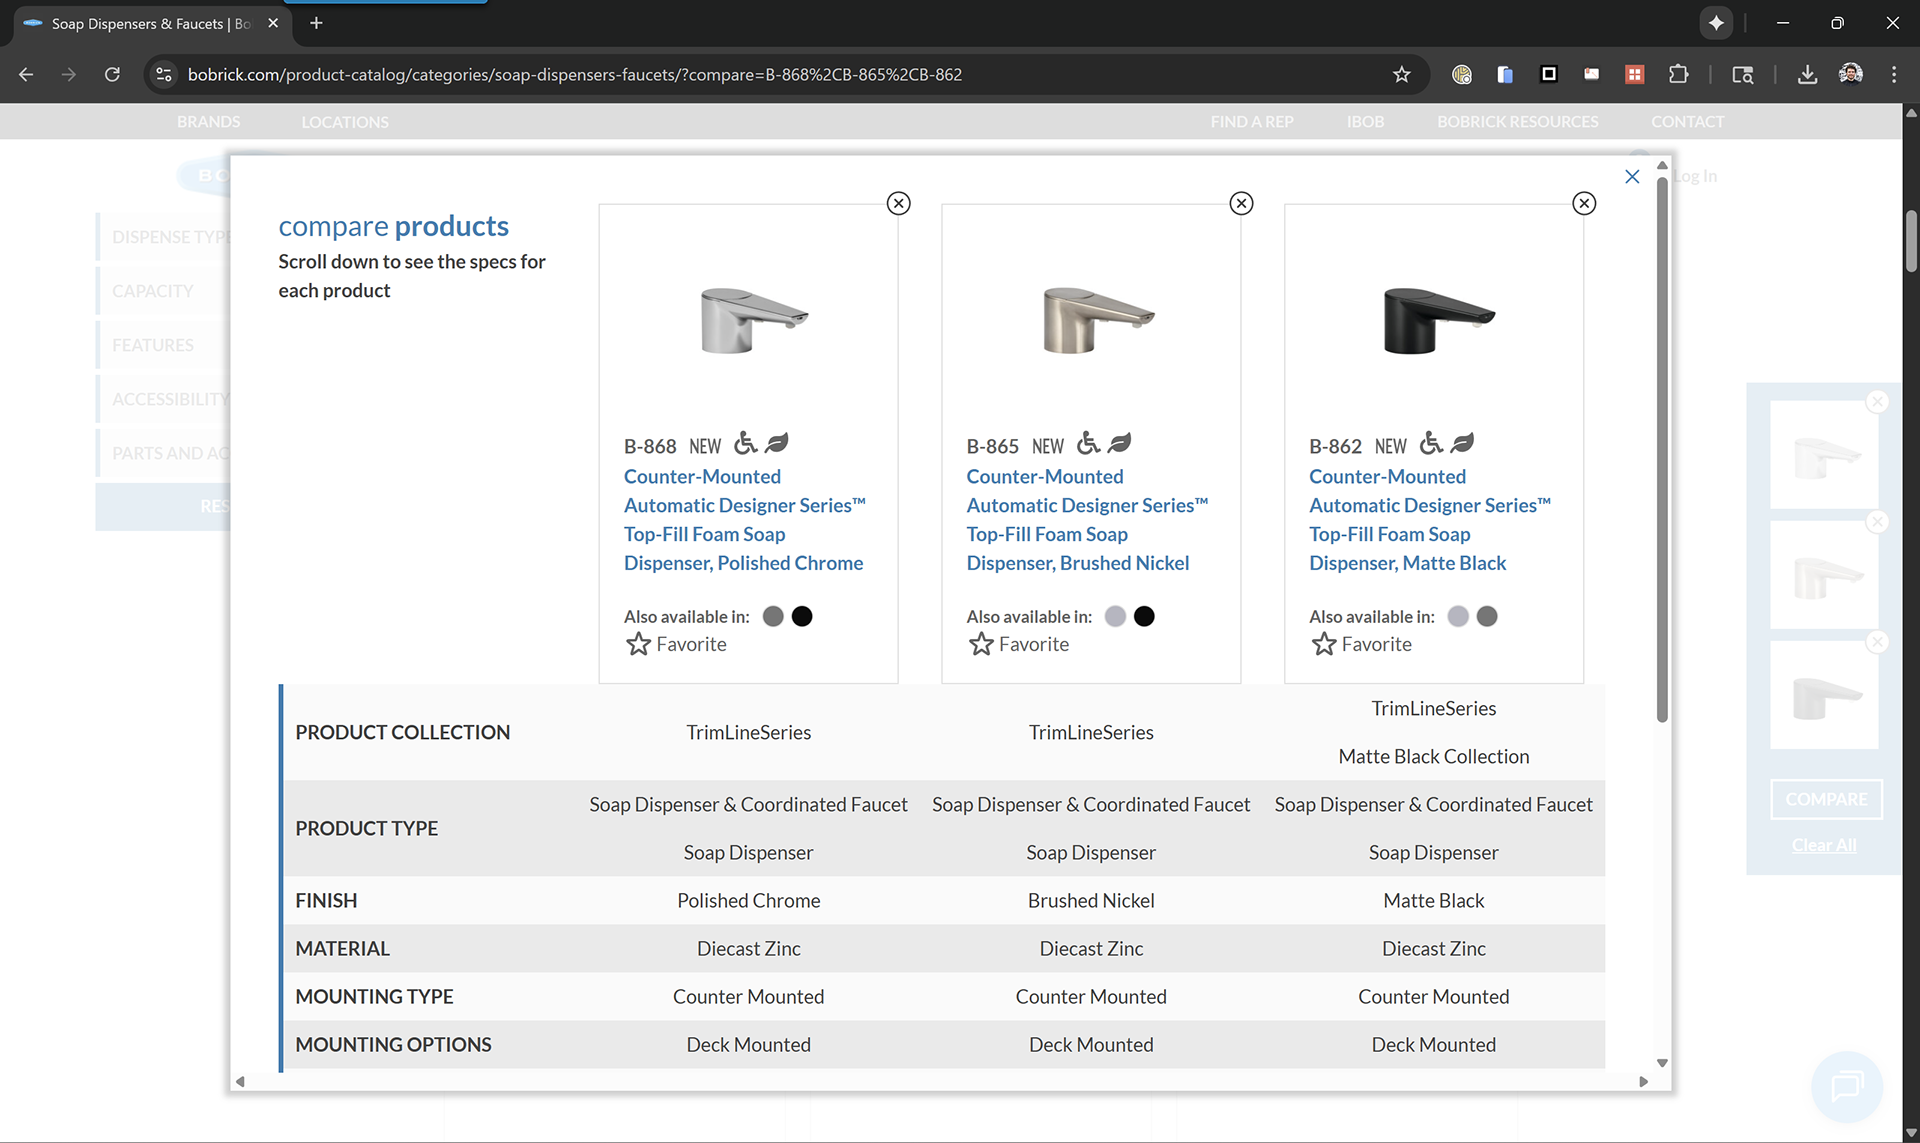Select black swatch under B-868
This screenshot has width=1920, height=1143.
click(802, 617)
